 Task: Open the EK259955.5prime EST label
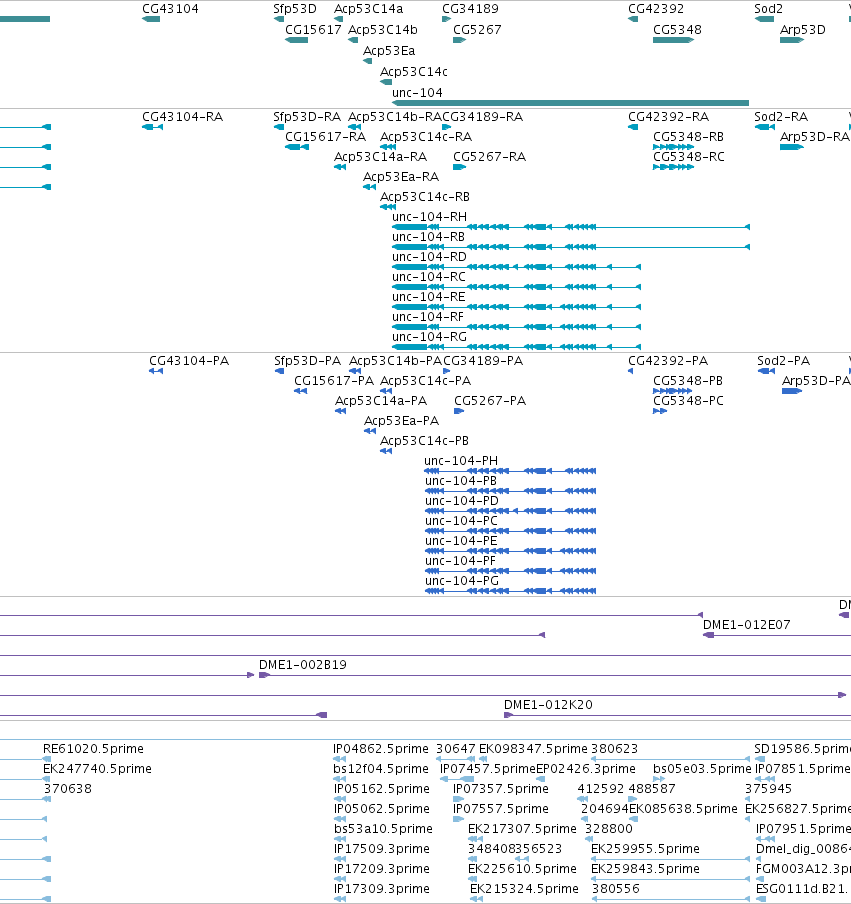[x=645, y=849]
